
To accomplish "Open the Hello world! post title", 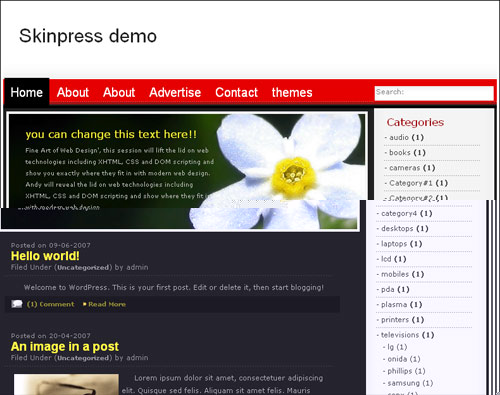I will tap(45, 256).
